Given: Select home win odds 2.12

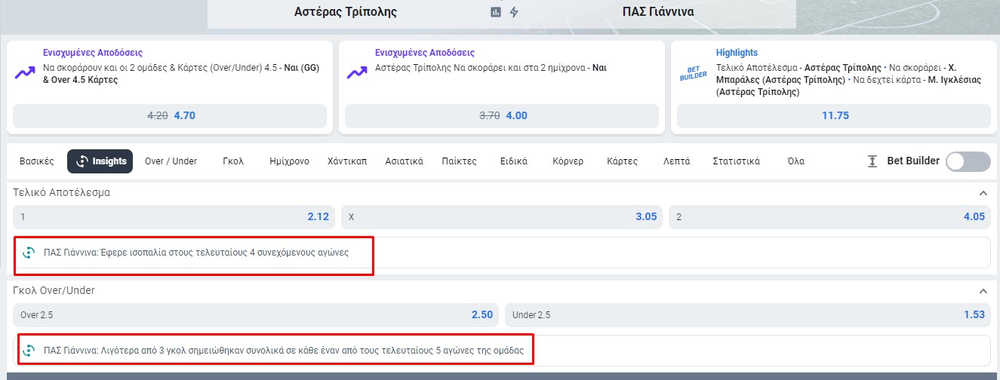Looking at the screenshot, I should (173, 217).
